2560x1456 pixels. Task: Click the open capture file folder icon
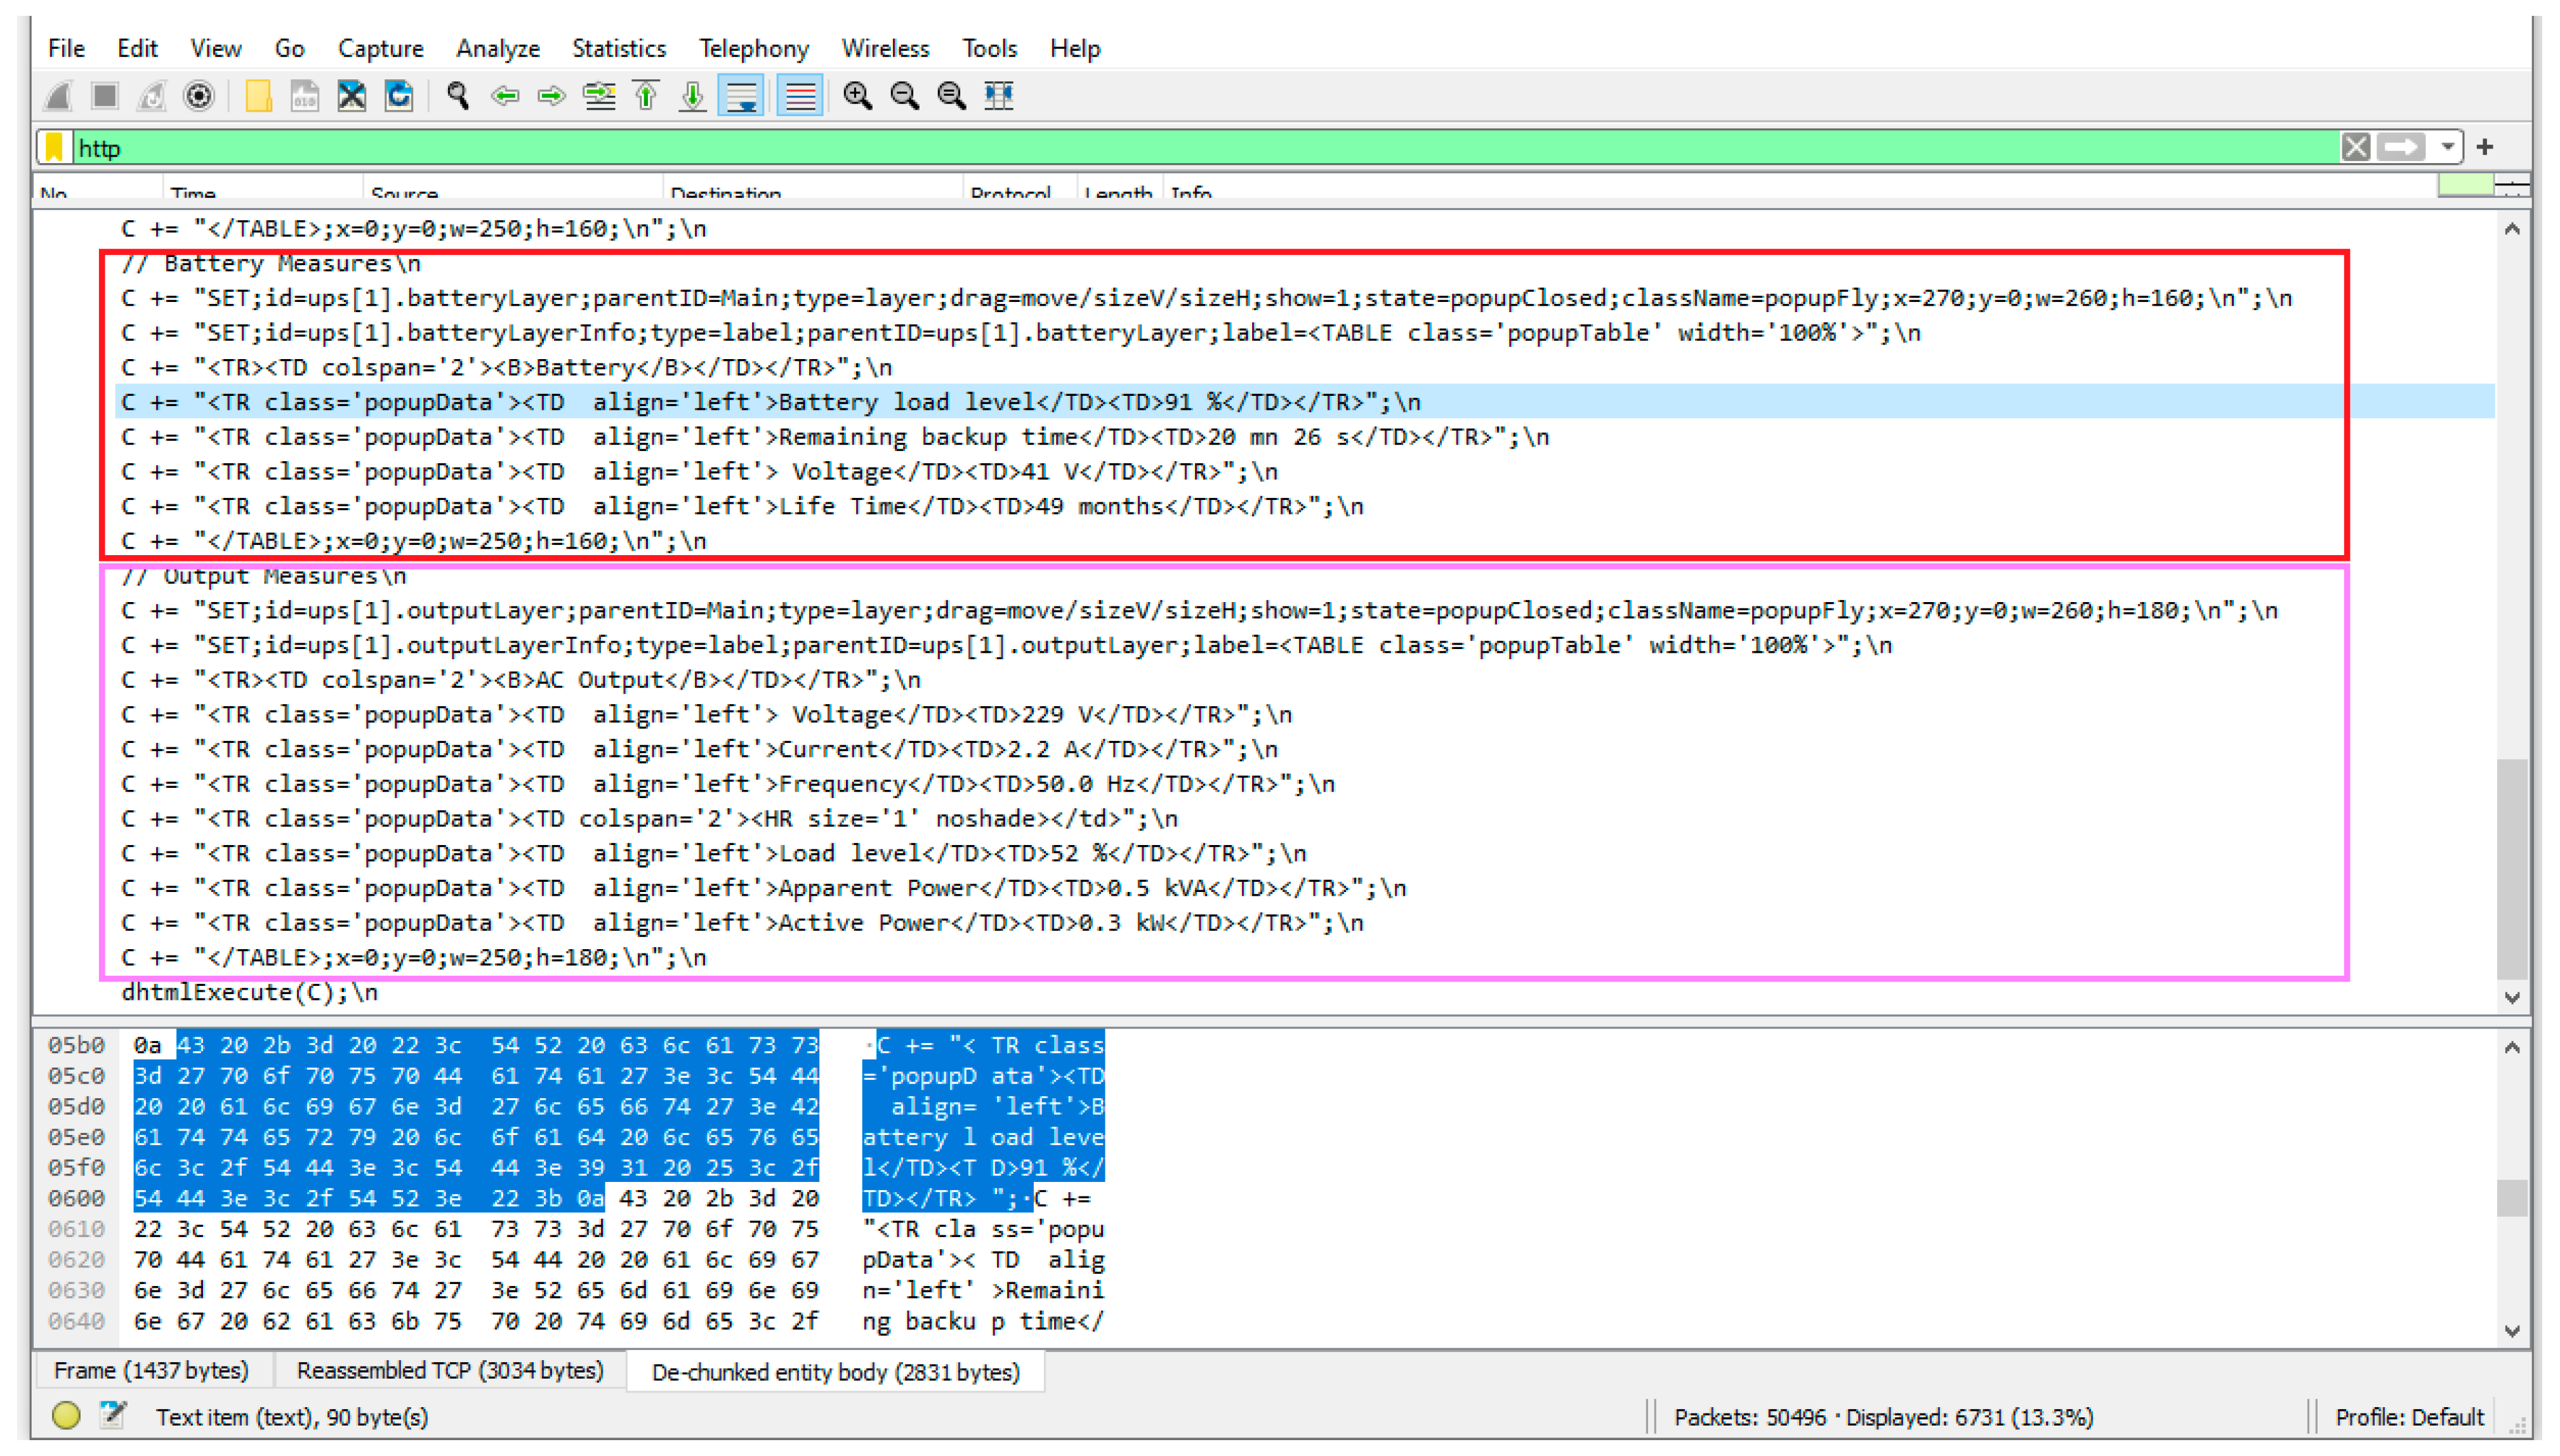point(258,96)
